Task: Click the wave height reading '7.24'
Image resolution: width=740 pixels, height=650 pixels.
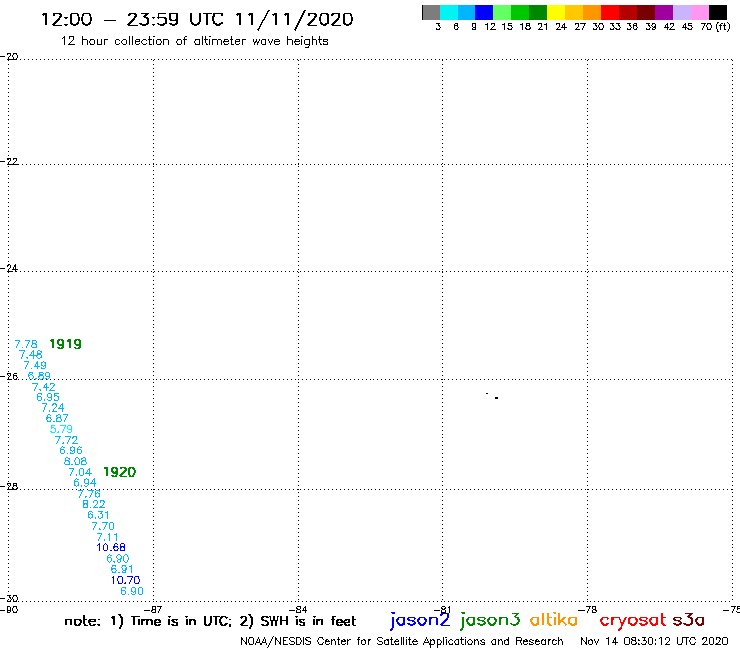Action: point(53,408)
